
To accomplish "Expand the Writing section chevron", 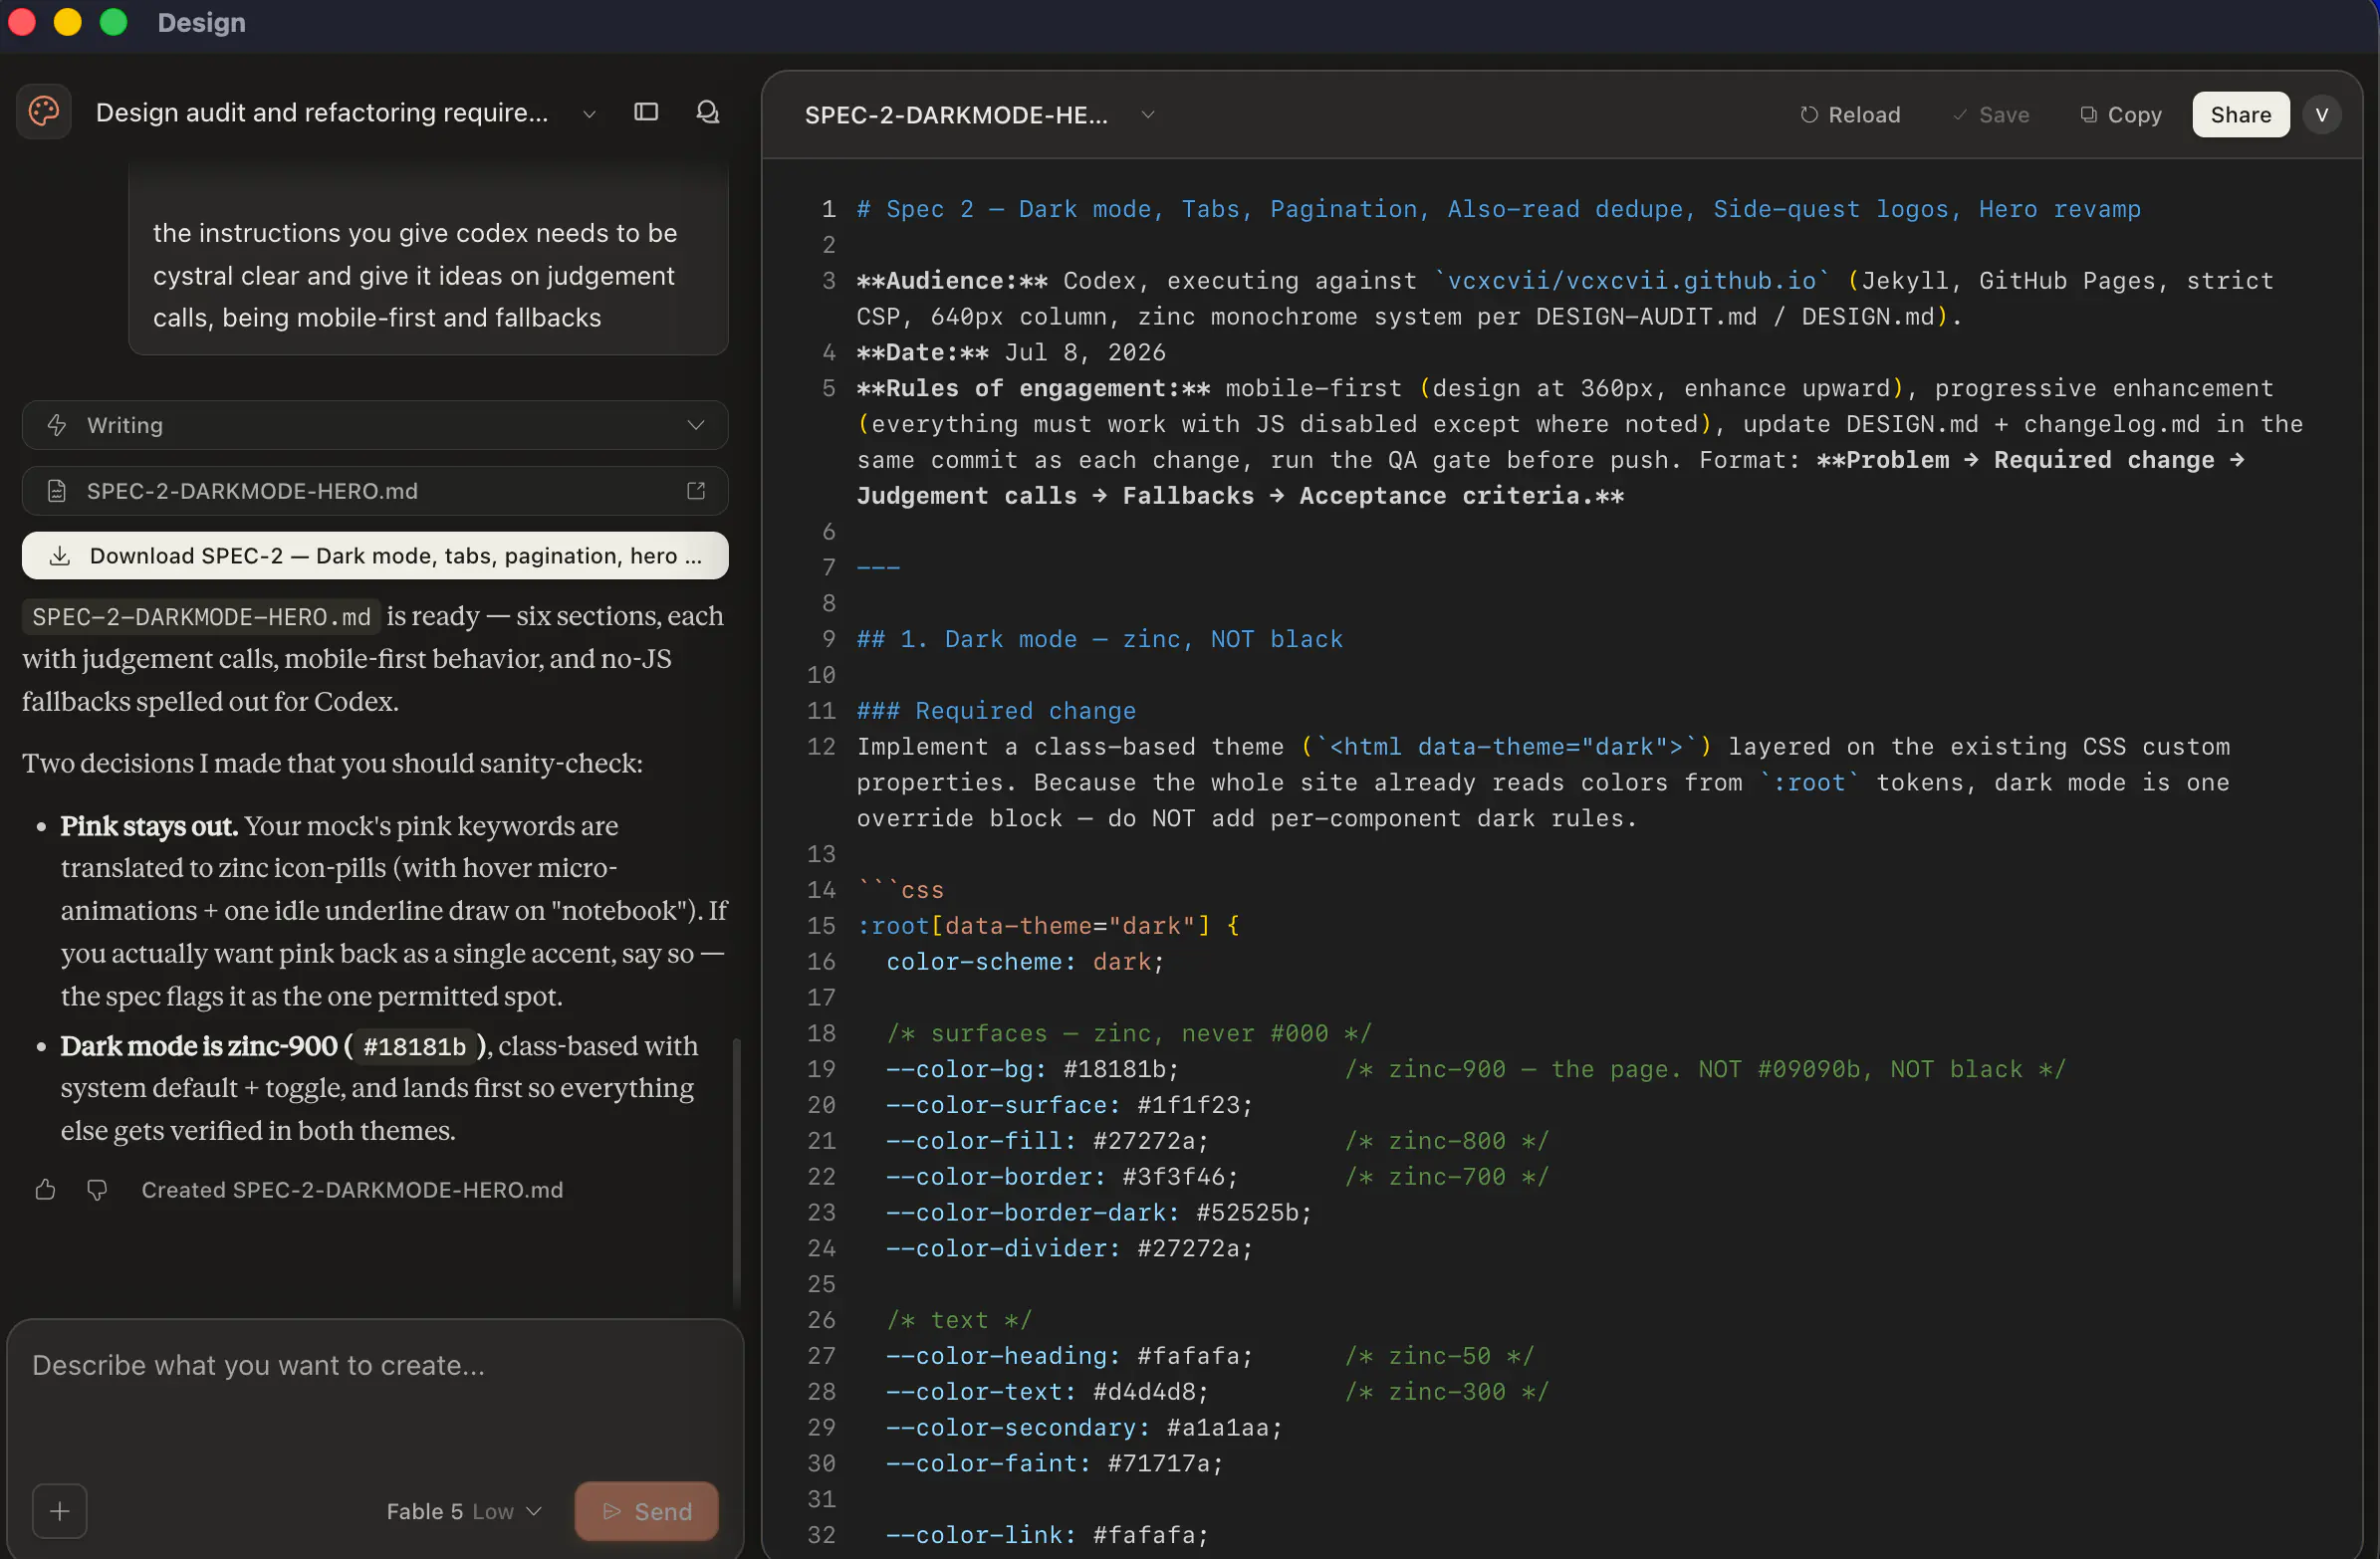I will [x=696, y=425].
